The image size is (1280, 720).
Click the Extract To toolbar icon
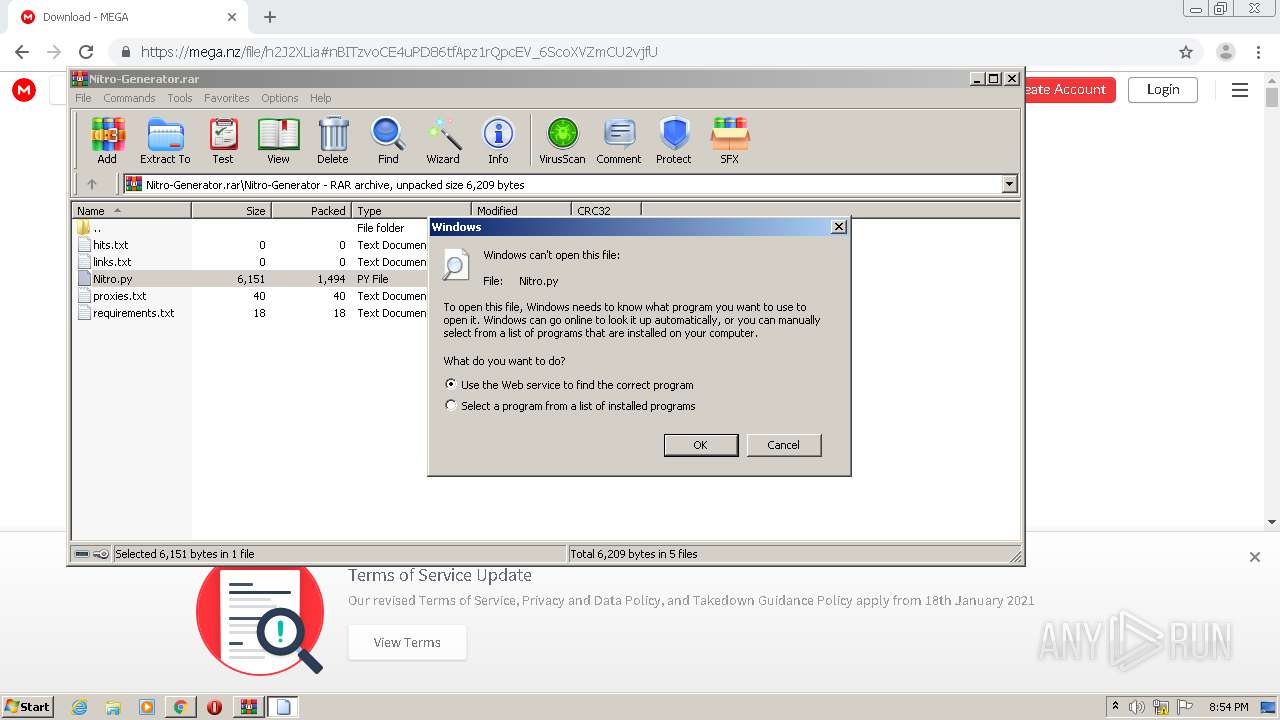coord(165,141)
